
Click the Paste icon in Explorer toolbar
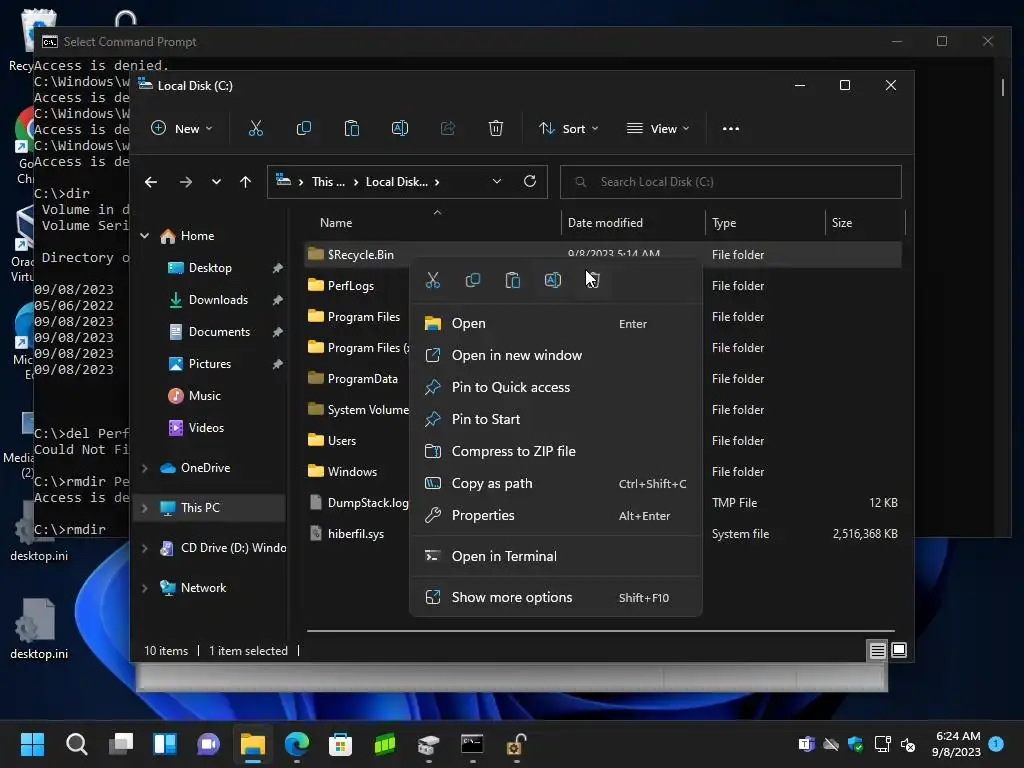(351, 129)
